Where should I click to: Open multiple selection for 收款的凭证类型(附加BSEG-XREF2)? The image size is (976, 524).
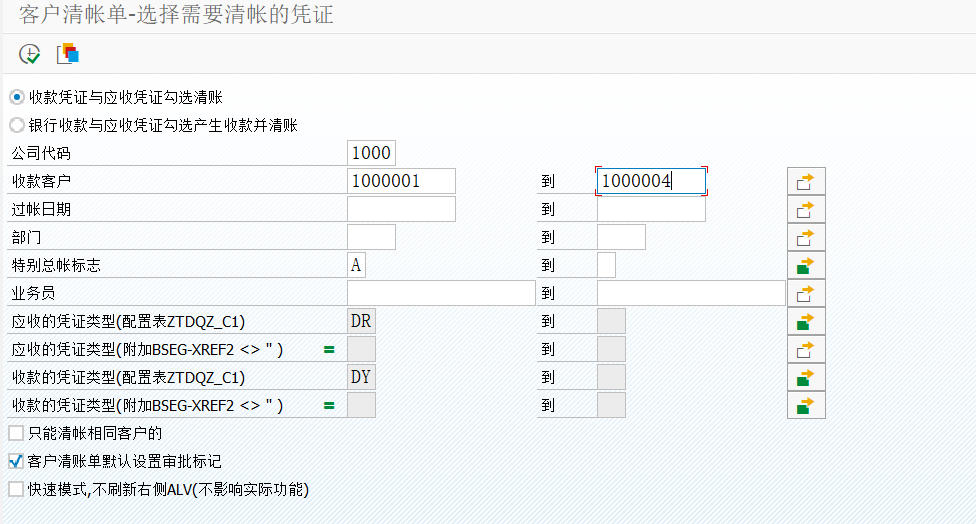click(x=806, y=405)
